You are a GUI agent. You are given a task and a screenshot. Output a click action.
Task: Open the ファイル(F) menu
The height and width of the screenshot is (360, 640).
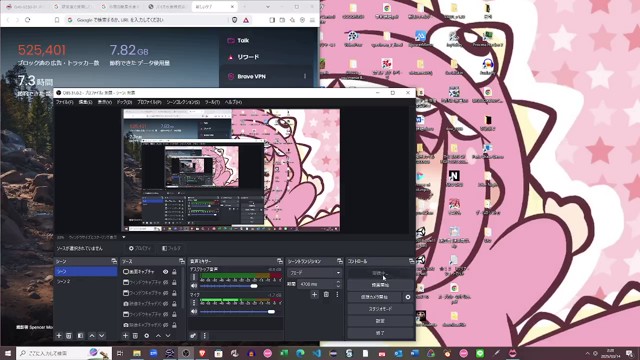pos(64,102)
